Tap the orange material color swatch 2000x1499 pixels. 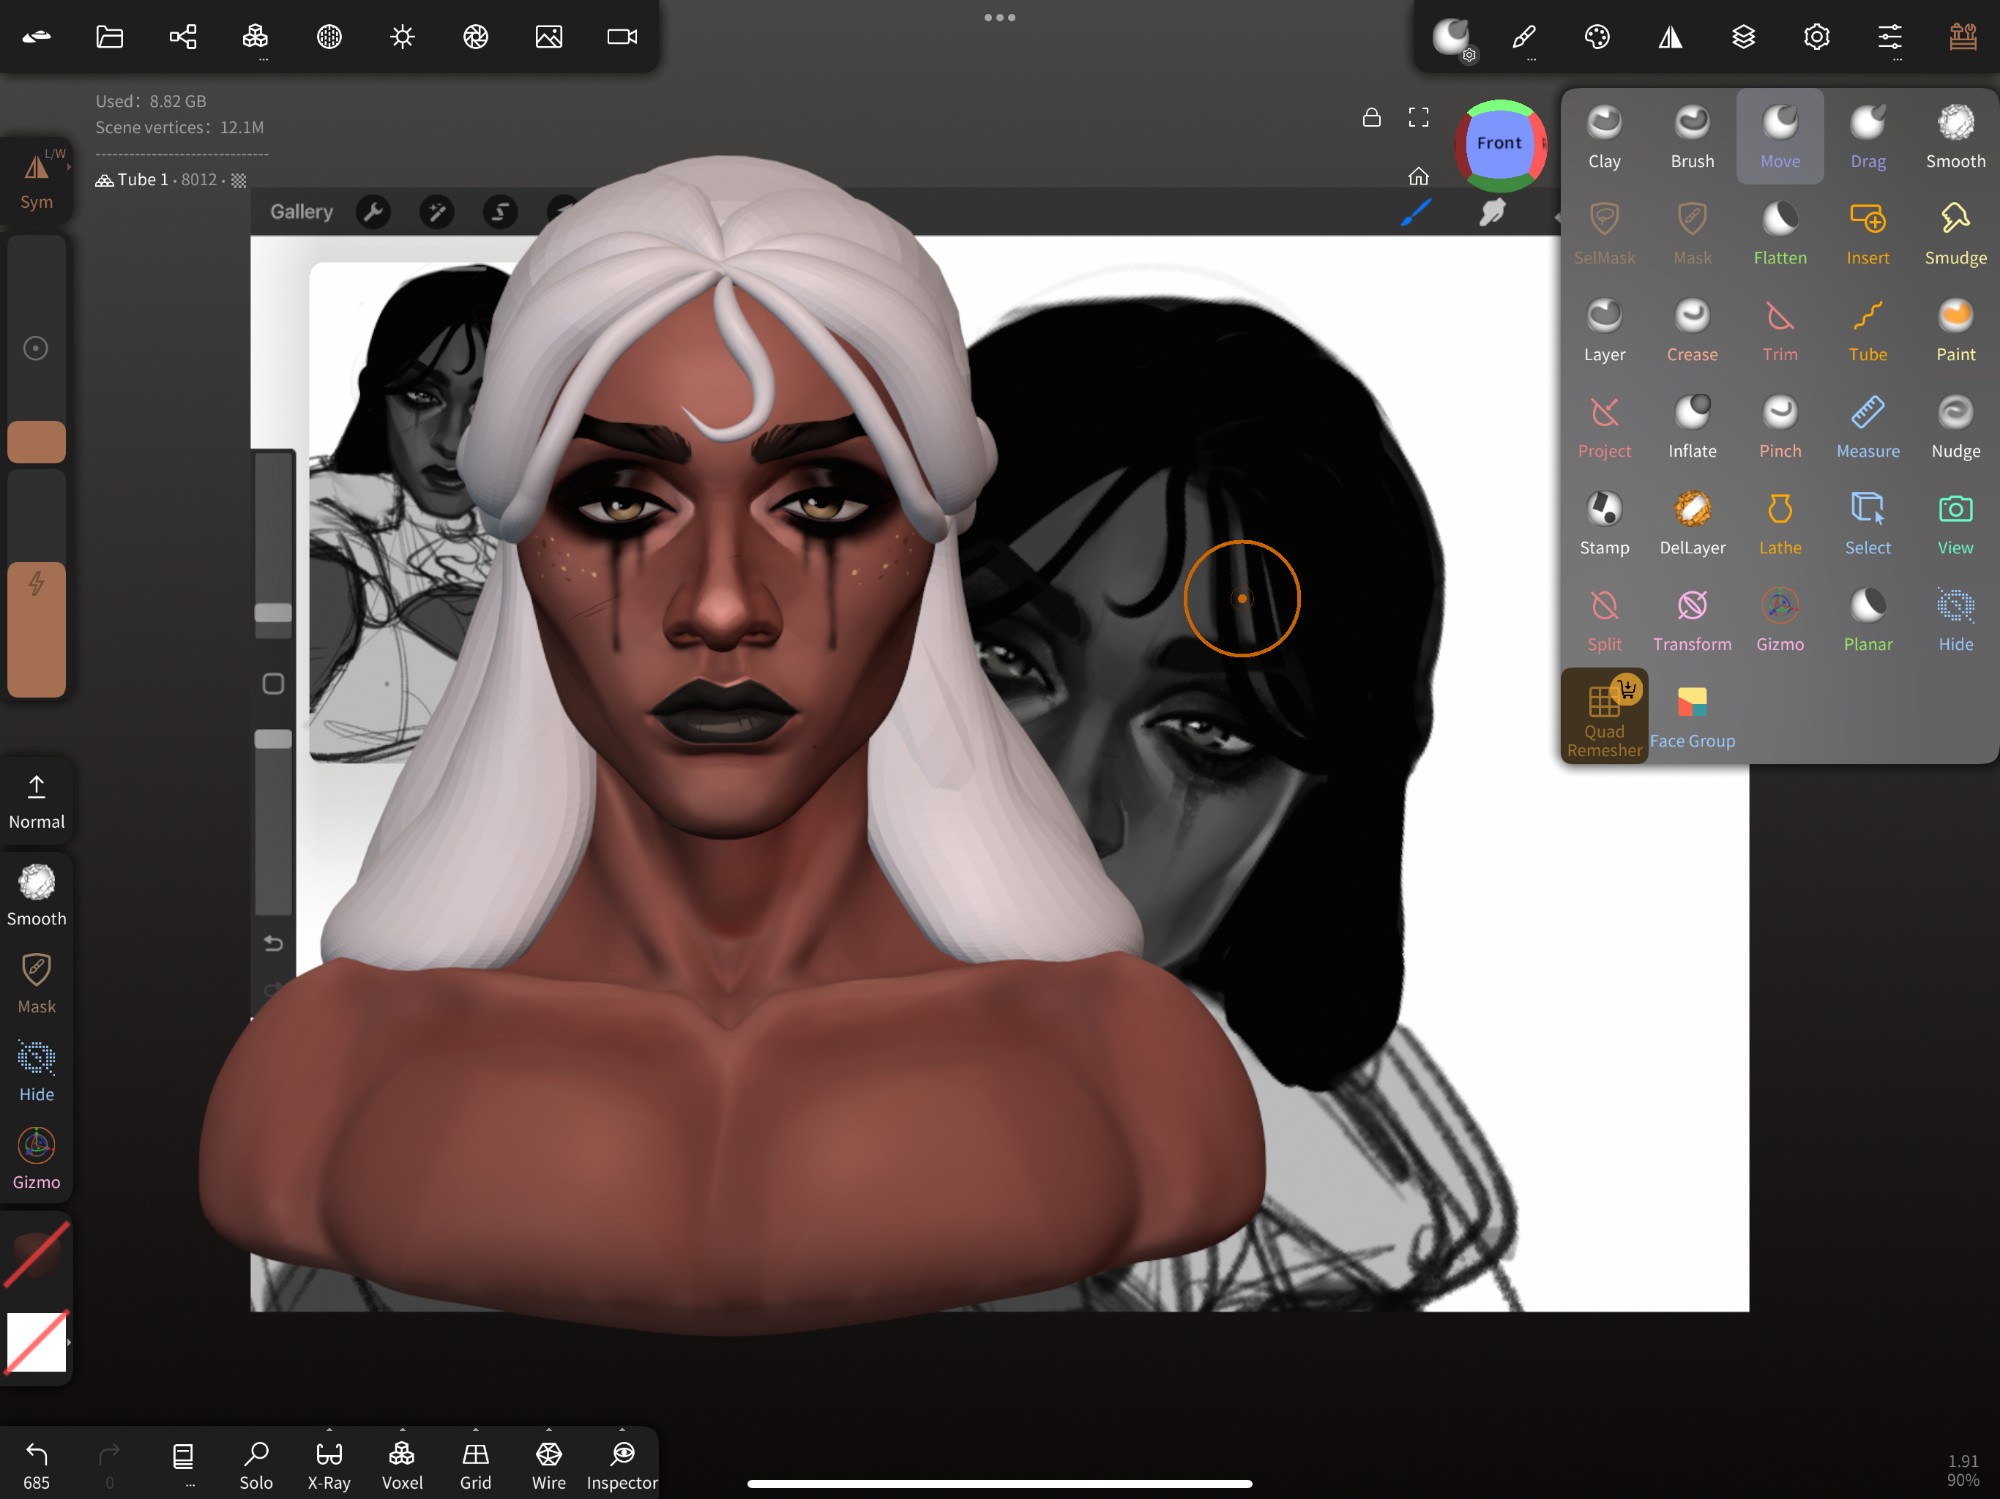[37, 441]
